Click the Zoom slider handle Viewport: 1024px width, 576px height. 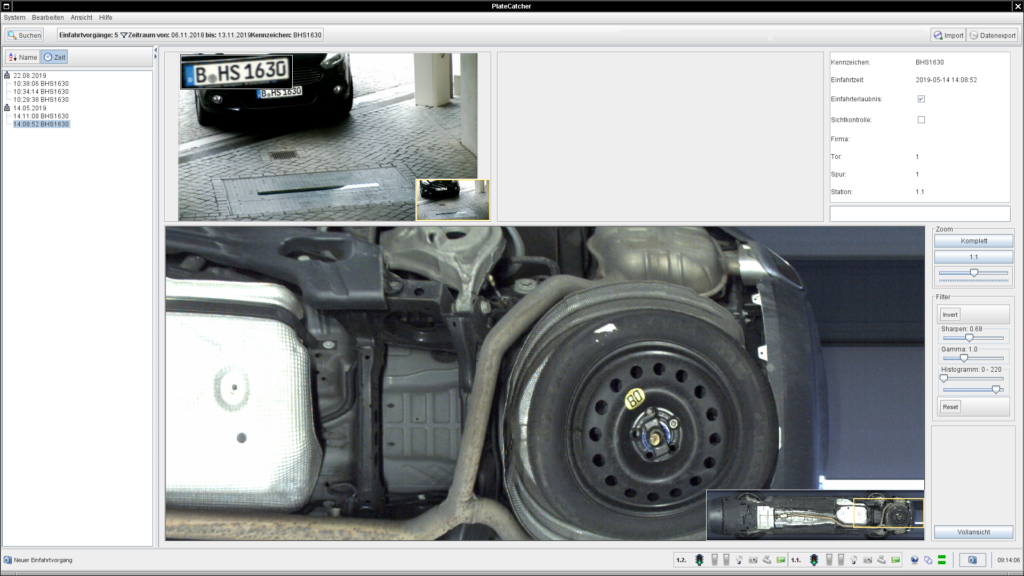tap(974, 272)
